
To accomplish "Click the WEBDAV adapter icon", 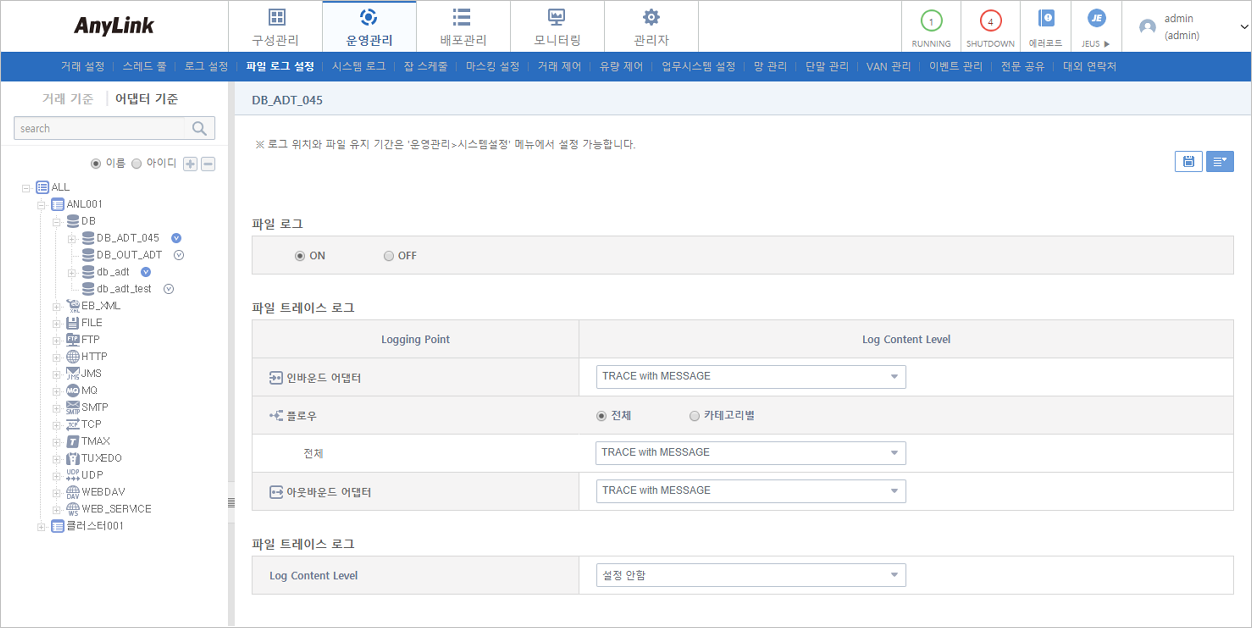I will point(72,492).
